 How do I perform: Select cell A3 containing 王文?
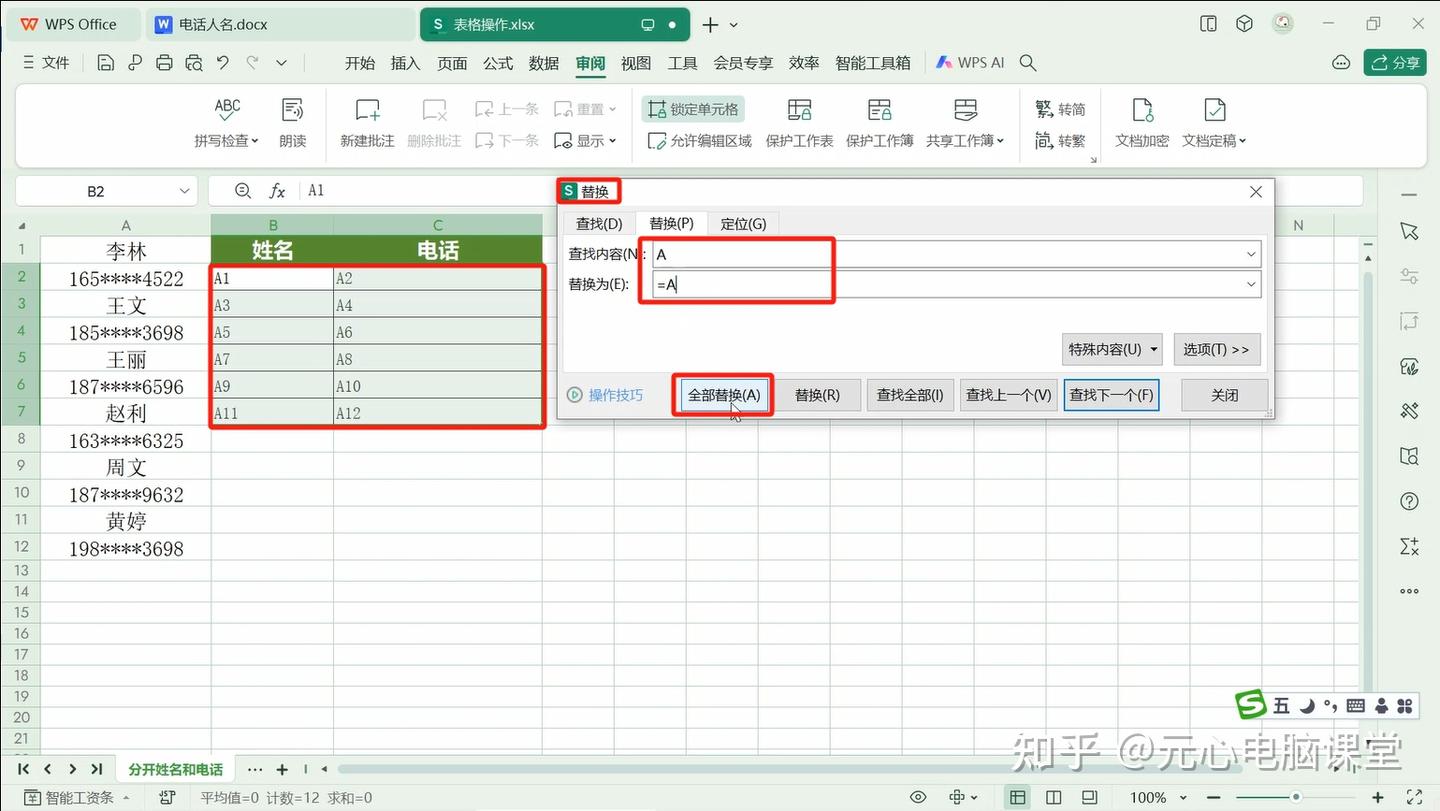[126, 305]
